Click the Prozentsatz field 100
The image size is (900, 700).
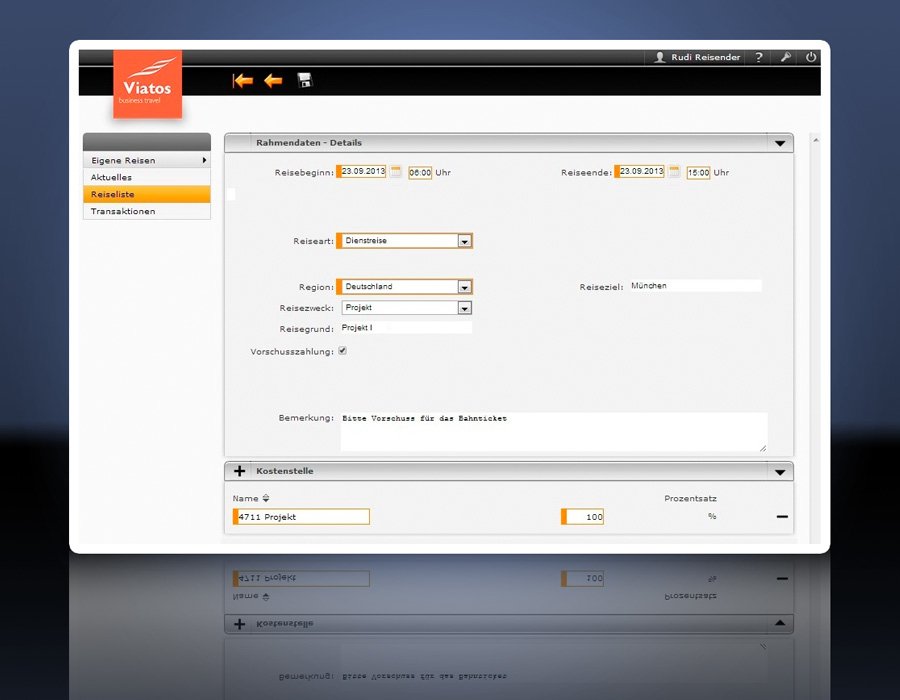click(583, 516)
